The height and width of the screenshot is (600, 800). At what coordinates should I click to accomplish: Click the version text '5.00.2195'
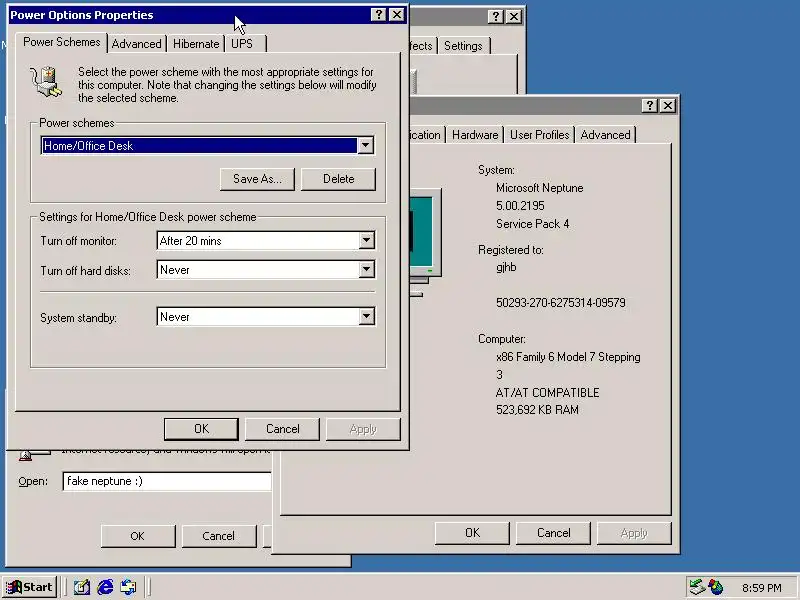coord(520,206)
